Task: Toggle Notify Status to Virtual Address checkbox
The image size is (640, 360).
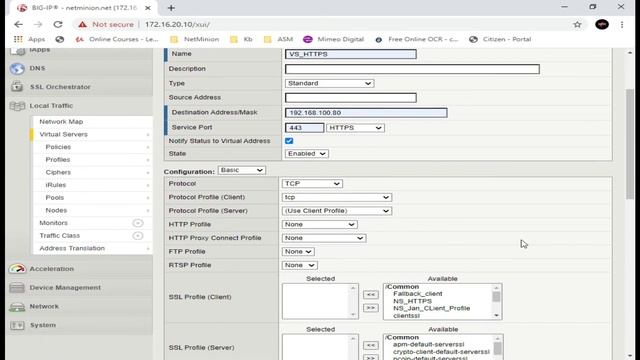Action: pos(289,141)
